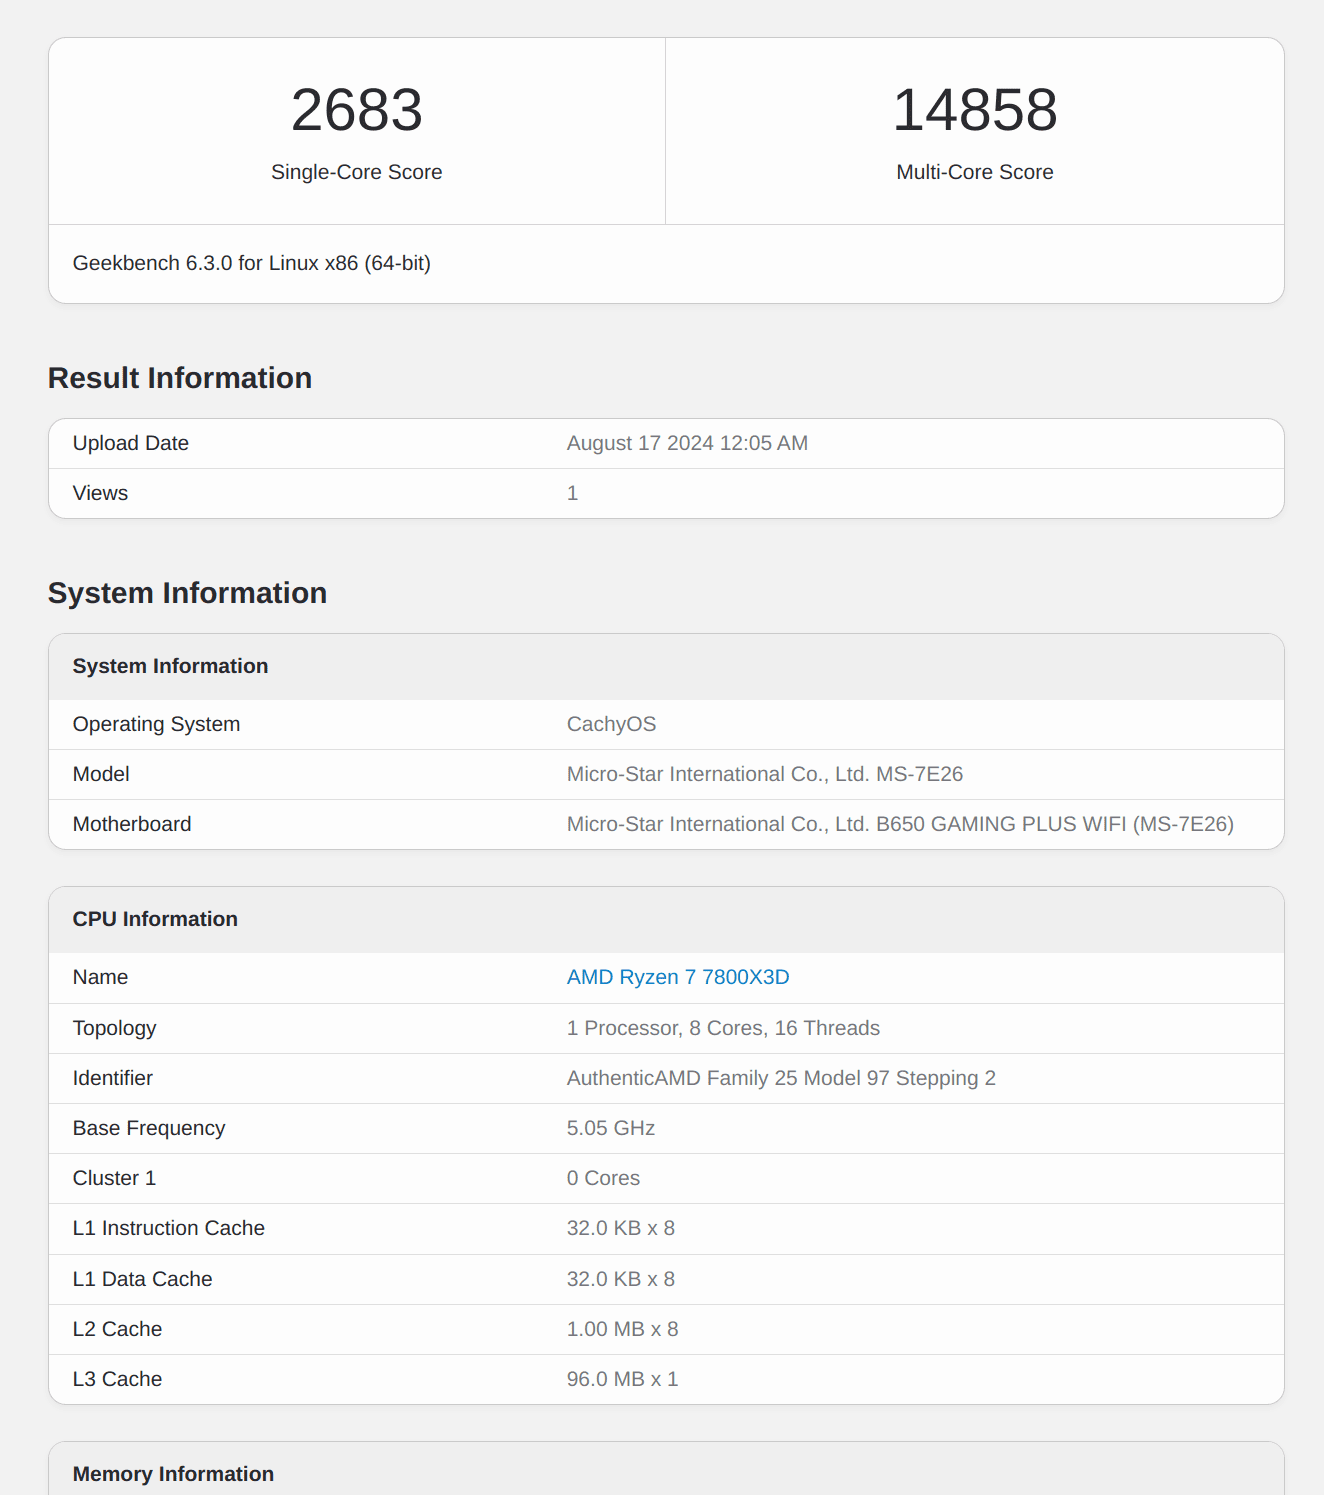Click the Multi-Core Score label

pos(974,172)
